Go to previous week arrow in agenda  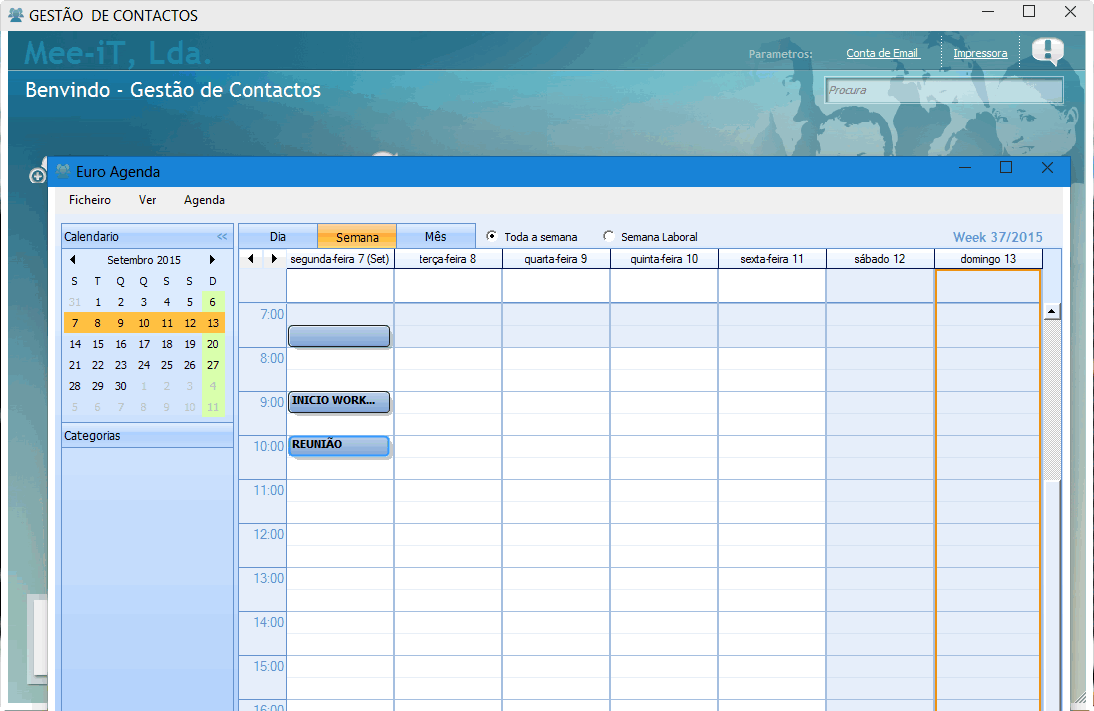(x=251, y=259)
